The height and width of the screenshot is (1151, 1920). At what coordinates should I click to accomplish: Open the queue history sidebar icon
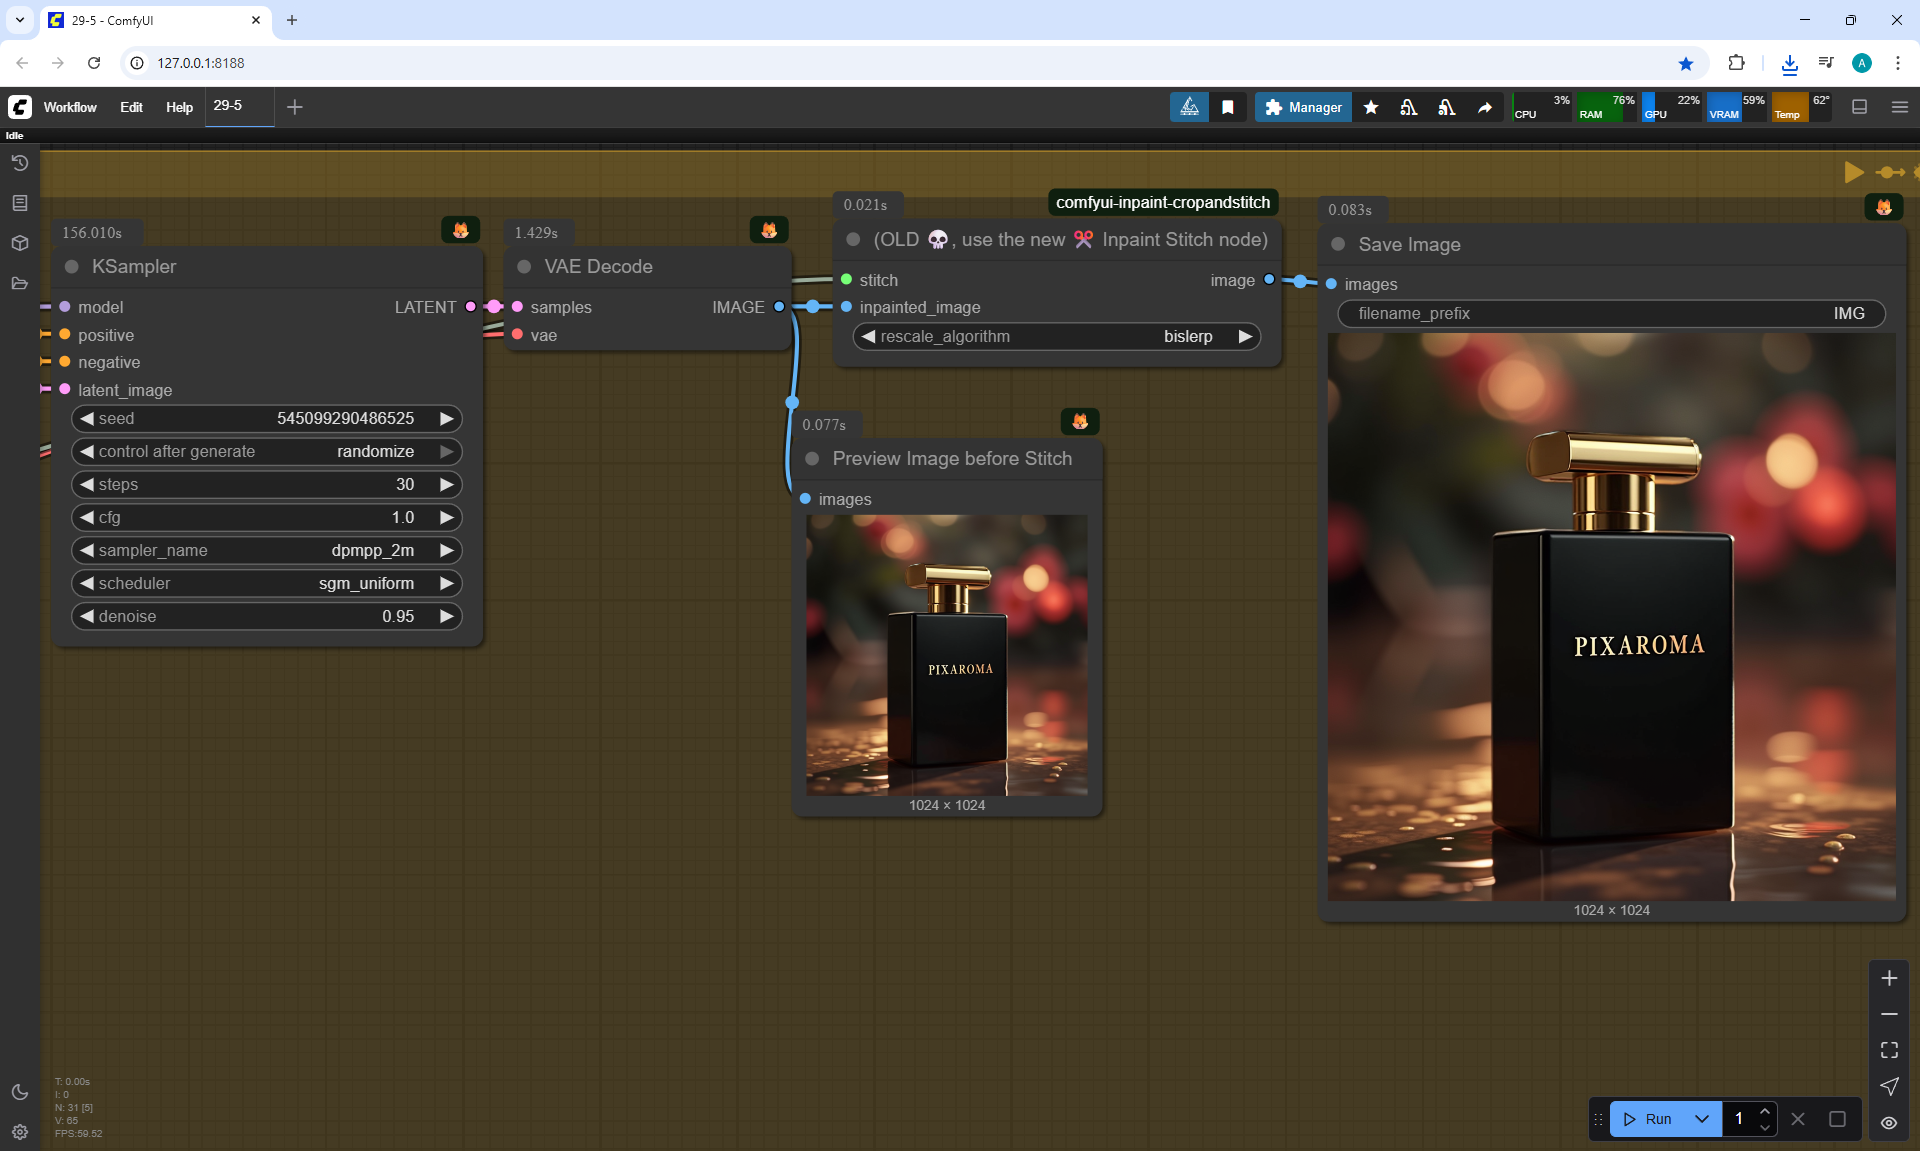click(19, 163)
